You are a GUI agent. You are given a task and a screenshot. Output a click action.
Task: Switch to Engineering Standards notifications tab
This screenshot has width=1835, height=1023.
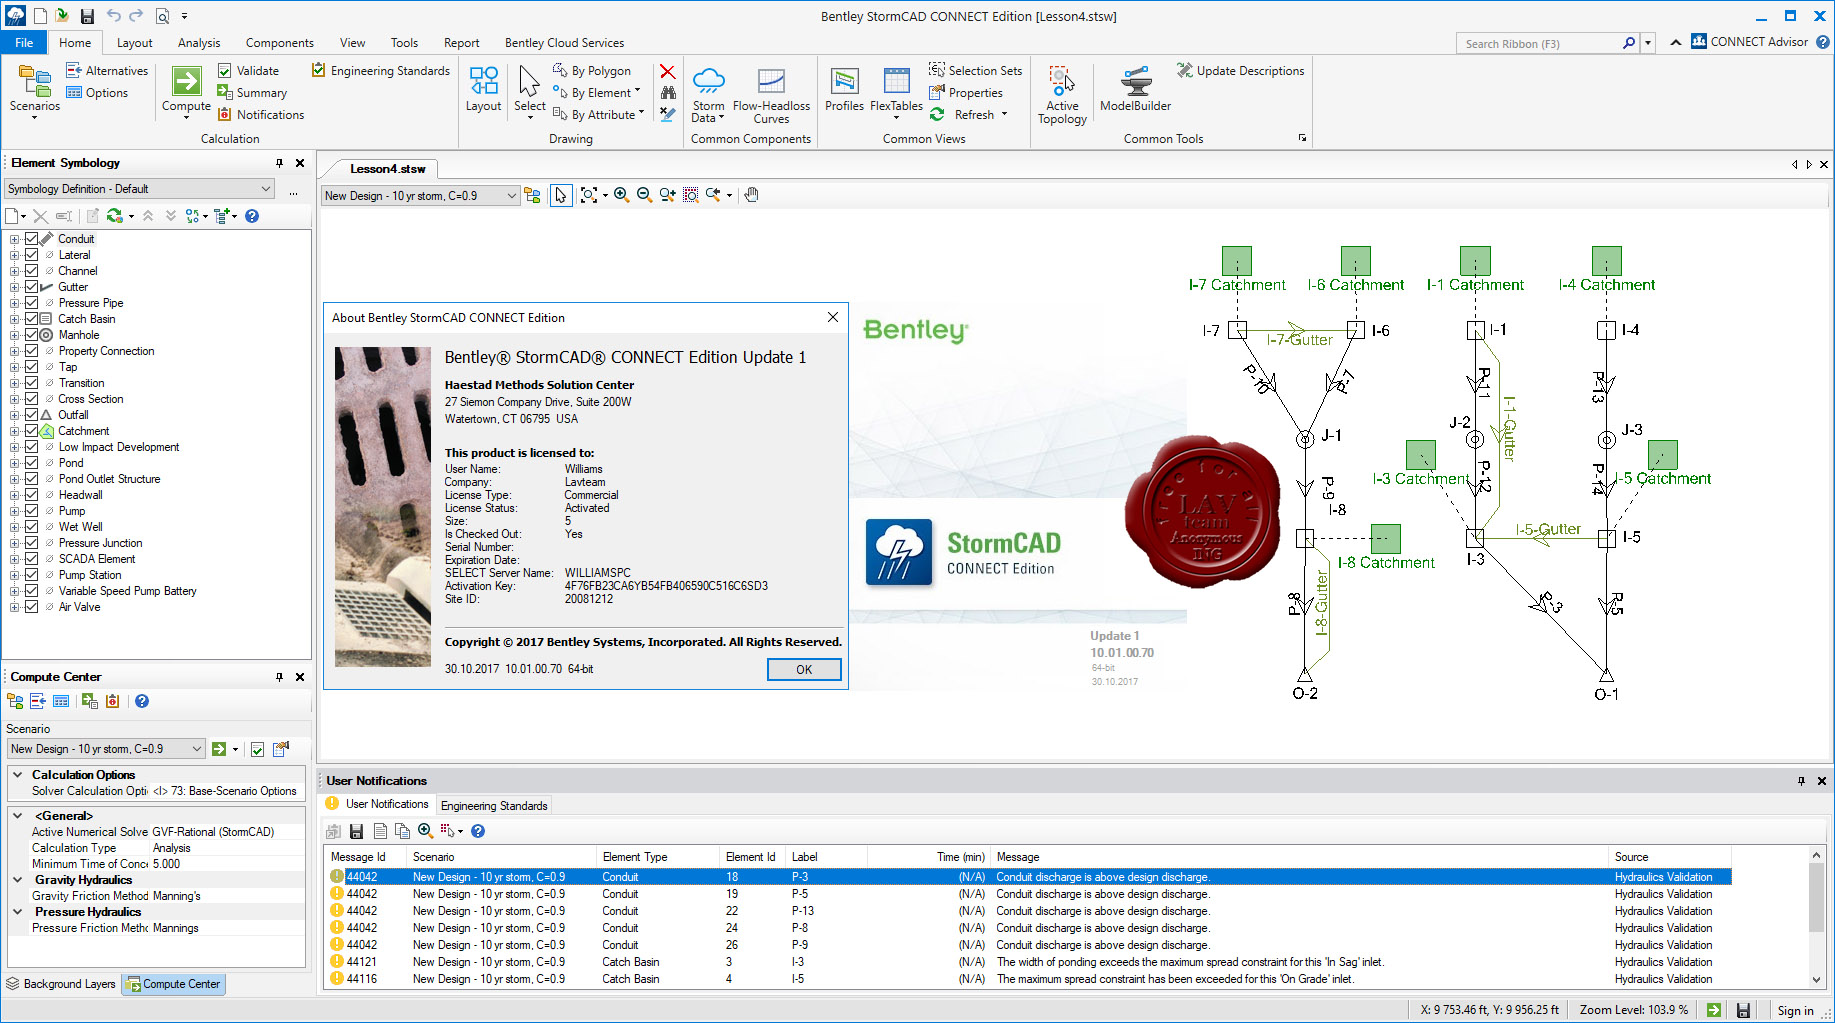pos(494,806)
